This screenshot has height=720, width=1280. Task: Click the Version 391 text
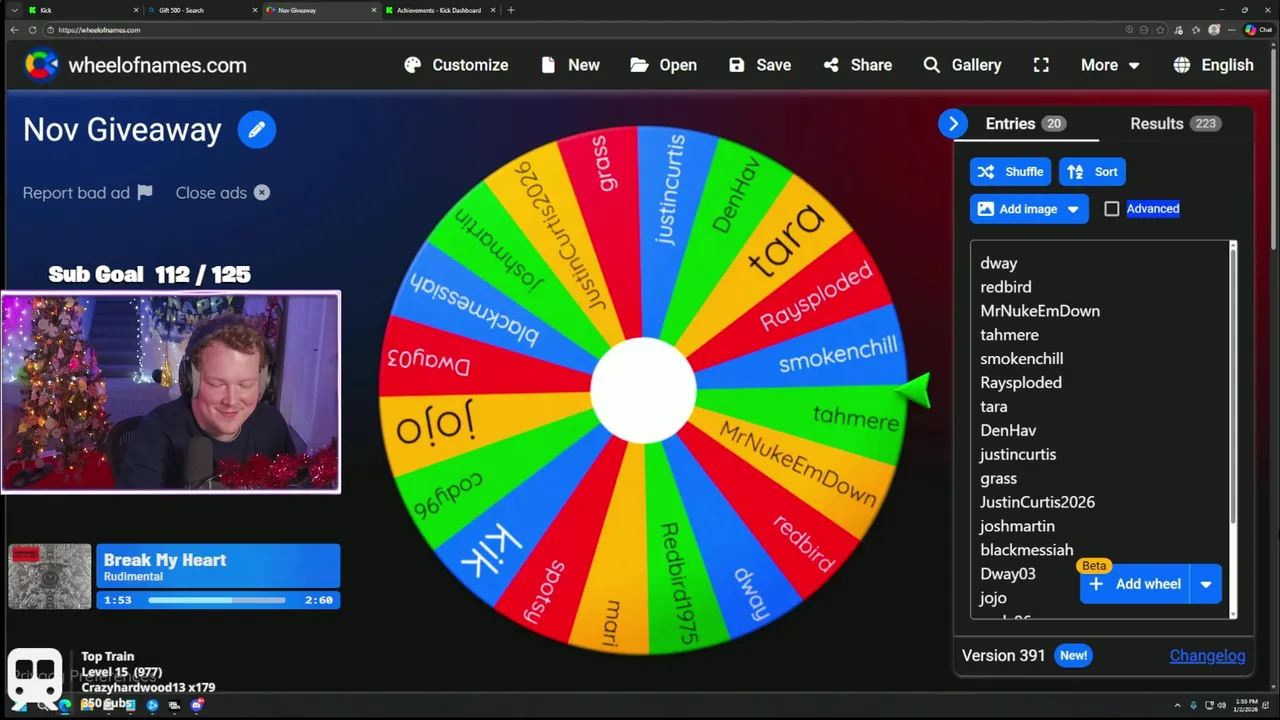tap(1003, 656)
